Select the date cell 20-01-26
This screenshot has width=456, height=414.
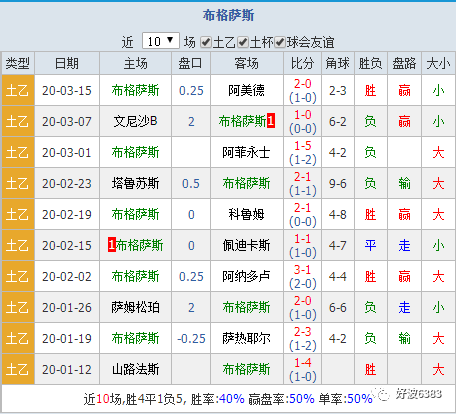pyautogui.click(x=67, y=308)
